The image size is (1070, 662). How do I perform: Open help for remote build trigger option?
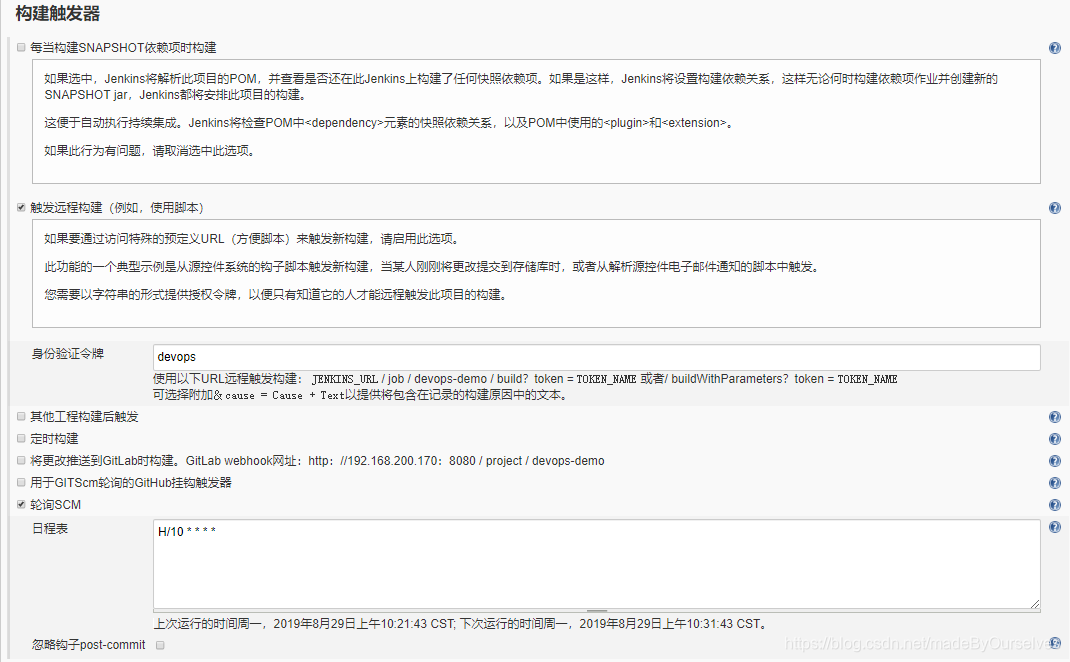coord(1054,207)
